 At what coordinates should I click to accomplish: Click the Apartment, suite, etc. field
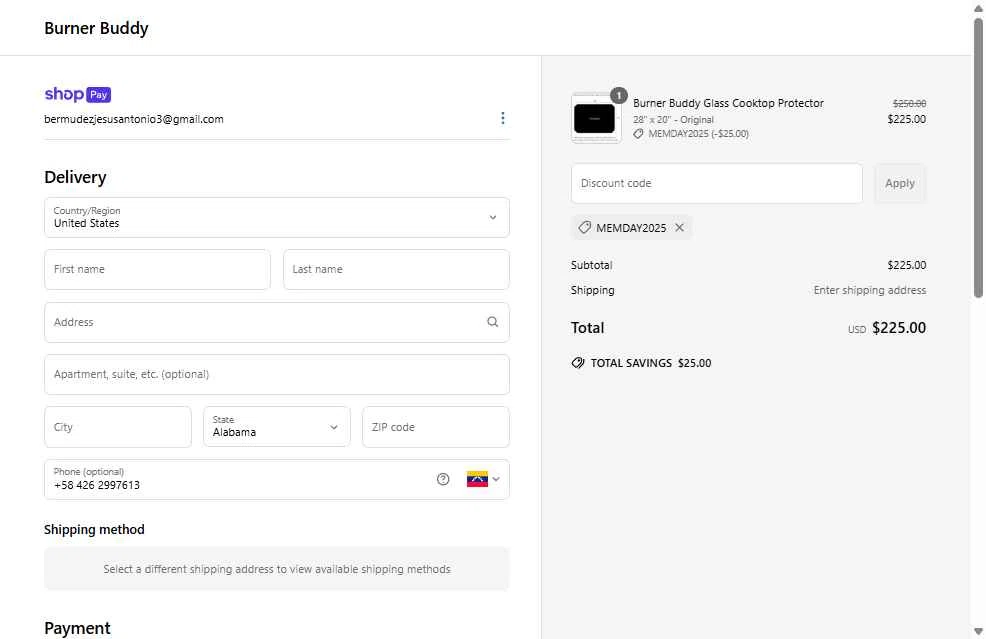[277, 374]
